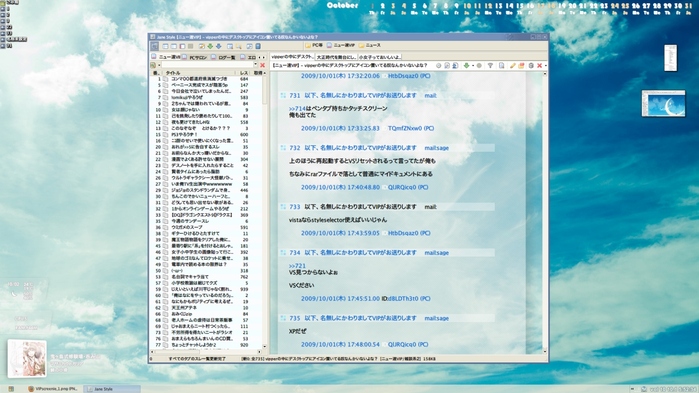The image size is (699, 393).
Task: Click the funnel filter icon in thread toolbar
Action: pos(490,66)
